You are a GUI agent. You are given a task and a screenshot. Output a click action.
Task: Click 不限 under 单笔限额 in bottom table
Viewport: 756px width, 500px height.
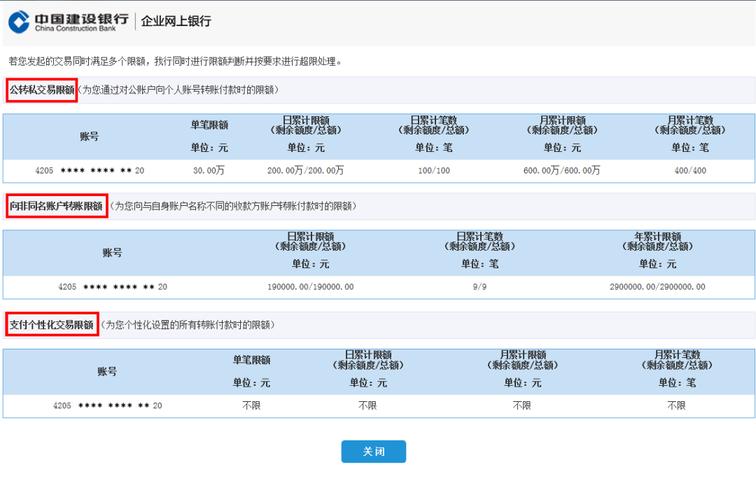tap(252, 406)
